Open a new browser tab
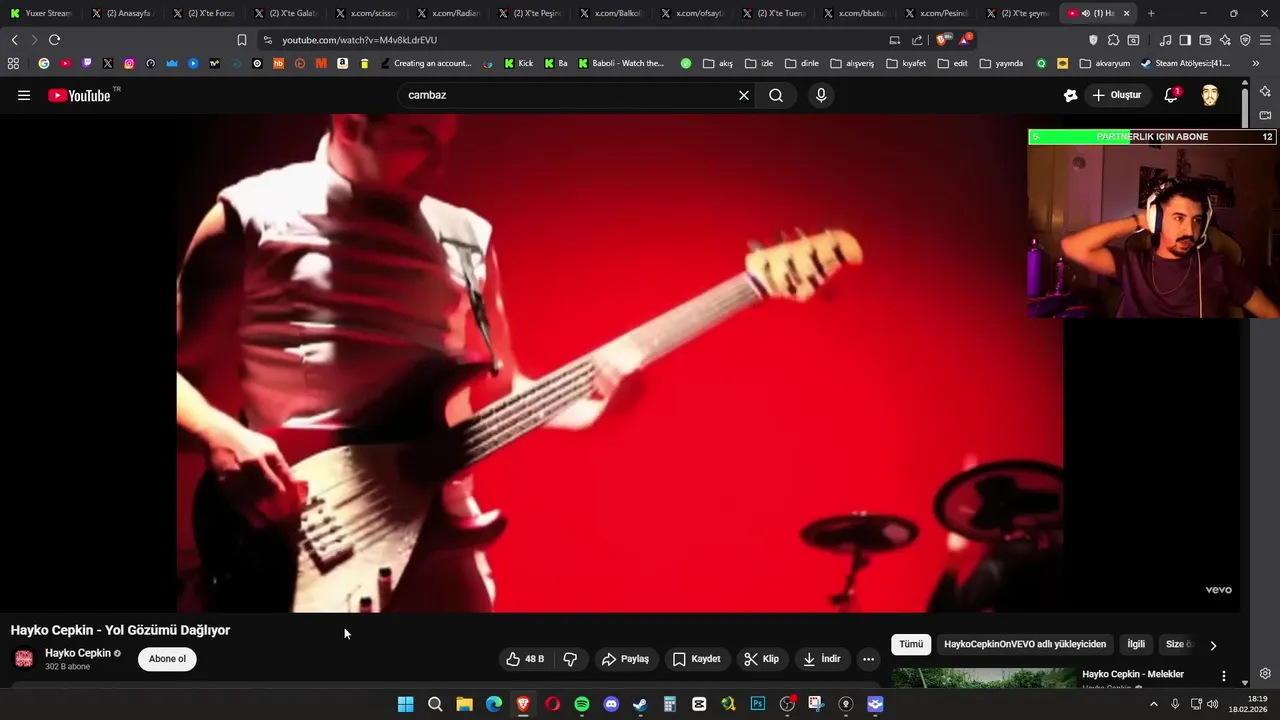This screenshot has height=720, width=1280. point(1151,13)
